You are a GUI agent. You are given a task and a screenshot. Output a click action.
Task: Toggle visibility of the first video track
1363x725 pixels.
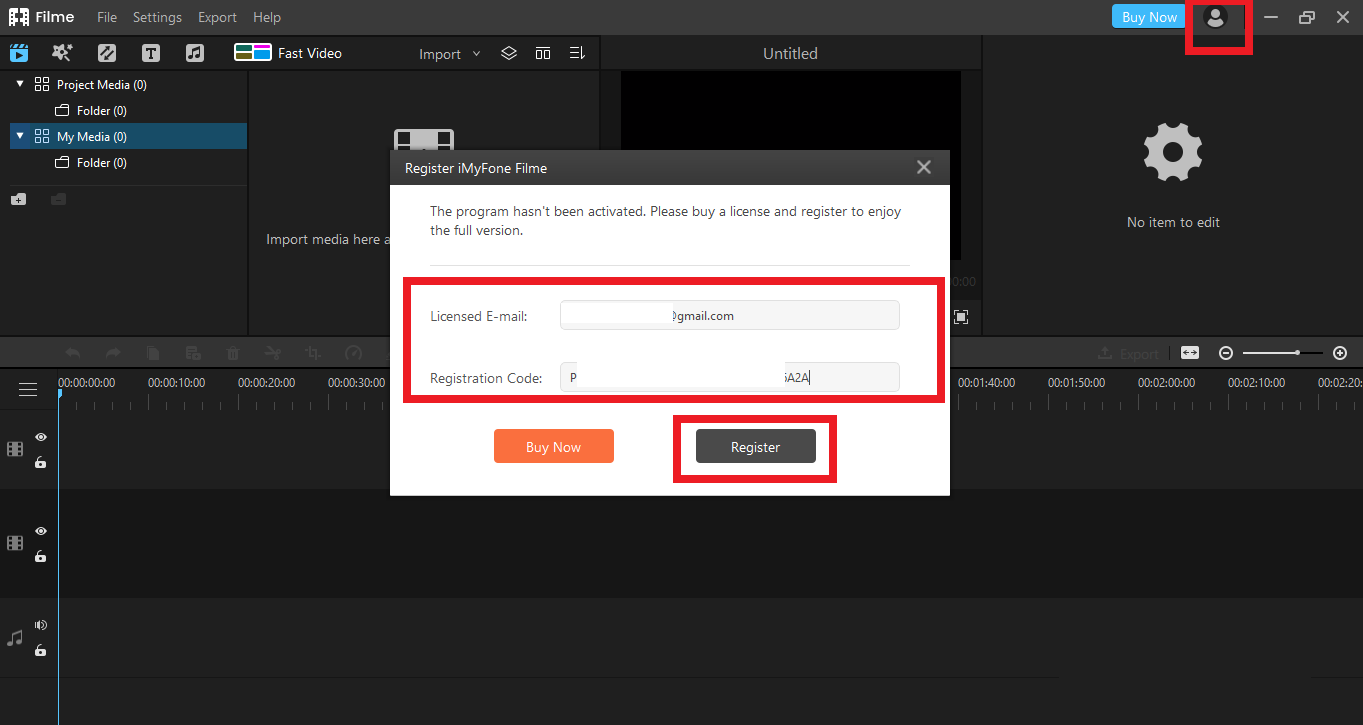(41, 437)
